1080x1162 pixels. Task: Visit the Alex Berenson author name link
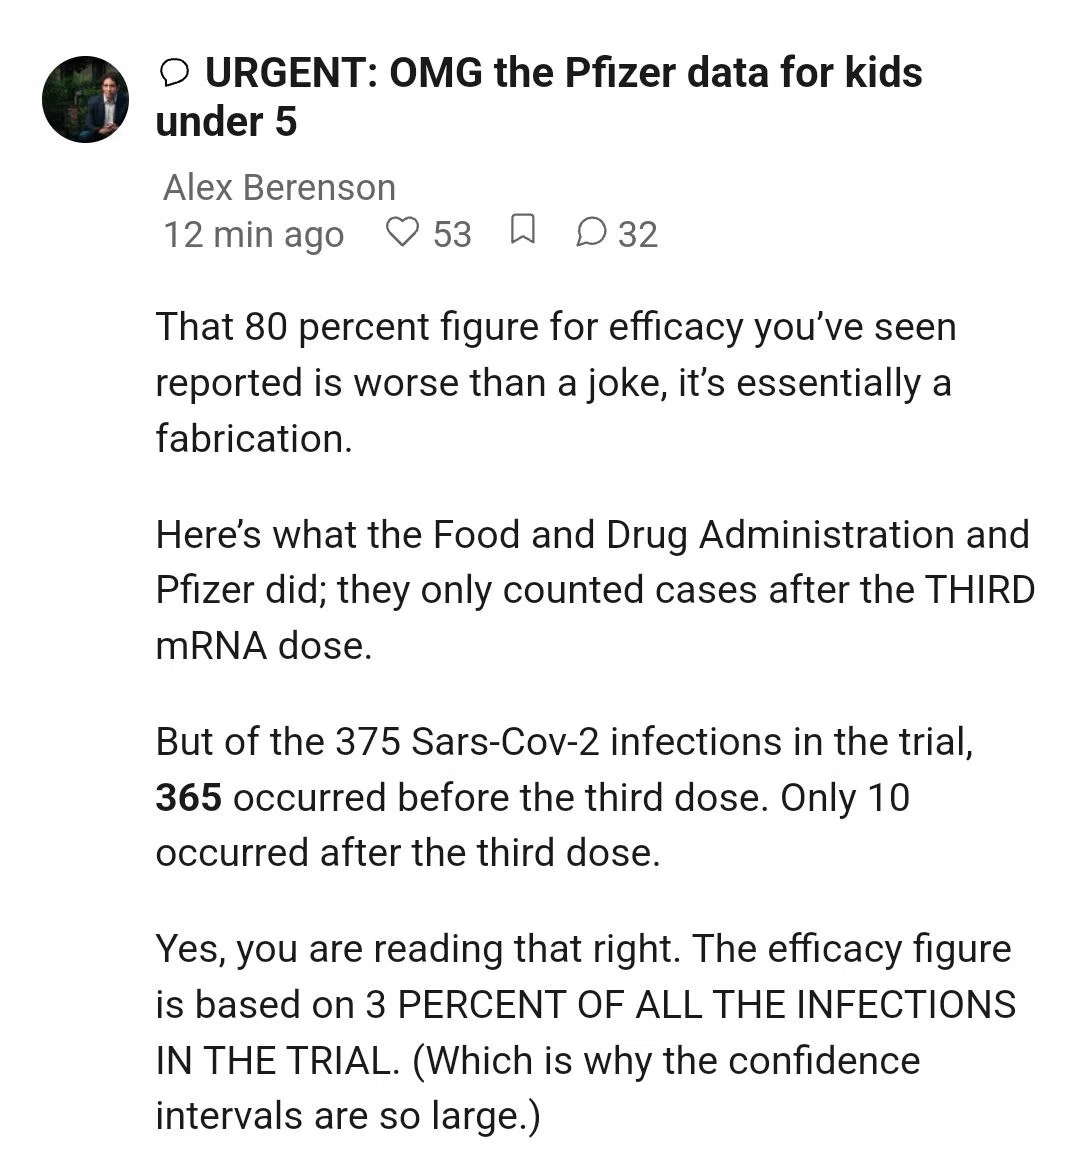[x=279, y=187]
